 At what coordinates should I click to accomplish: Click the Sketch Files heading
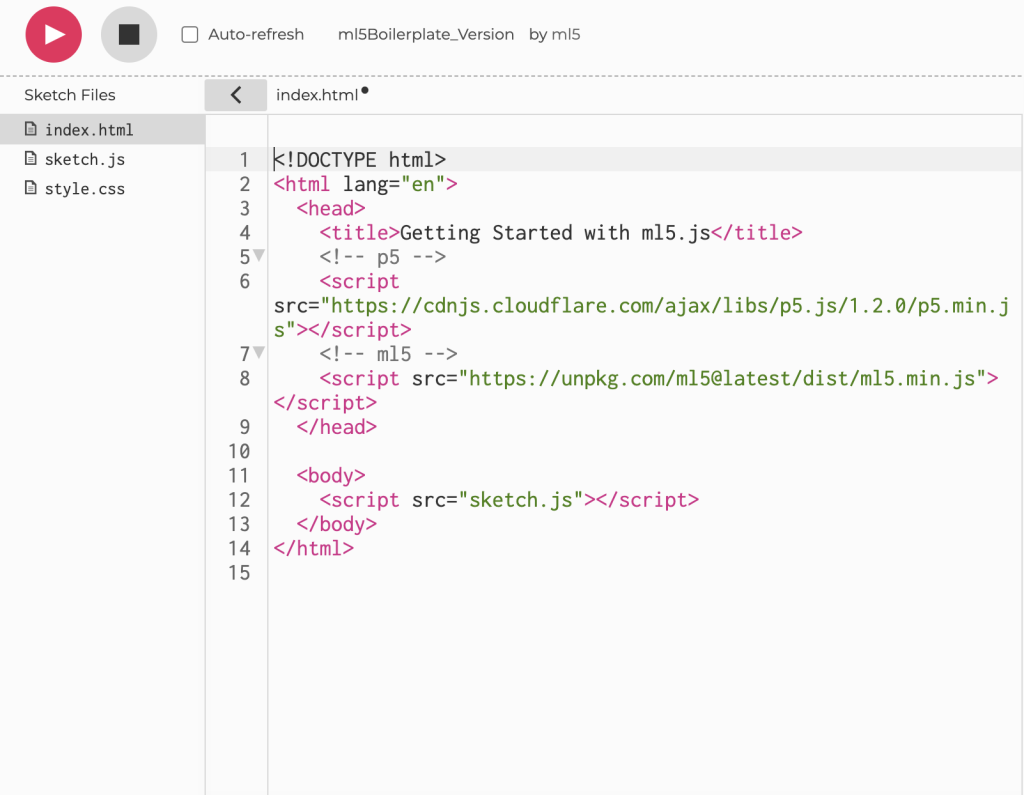(70, 95)
